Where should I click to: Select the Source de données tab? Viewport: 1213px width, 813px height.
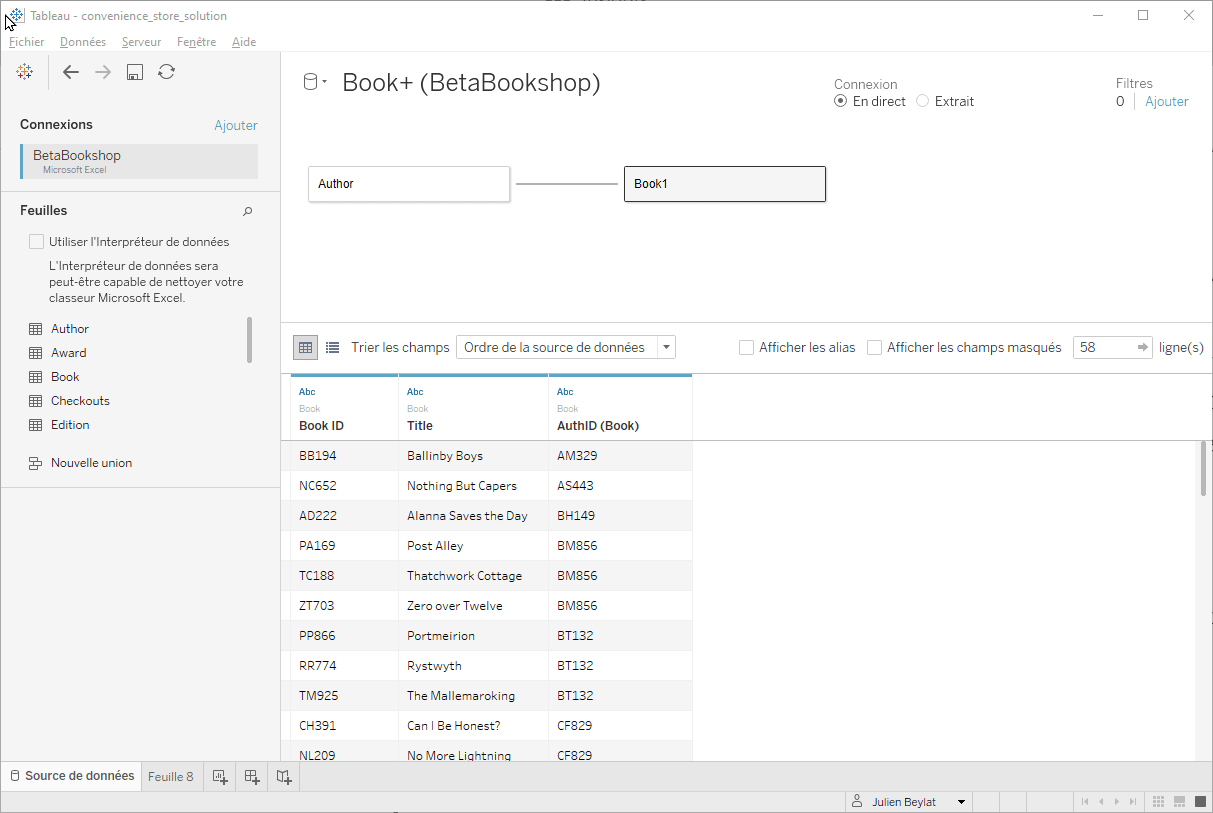72,776
